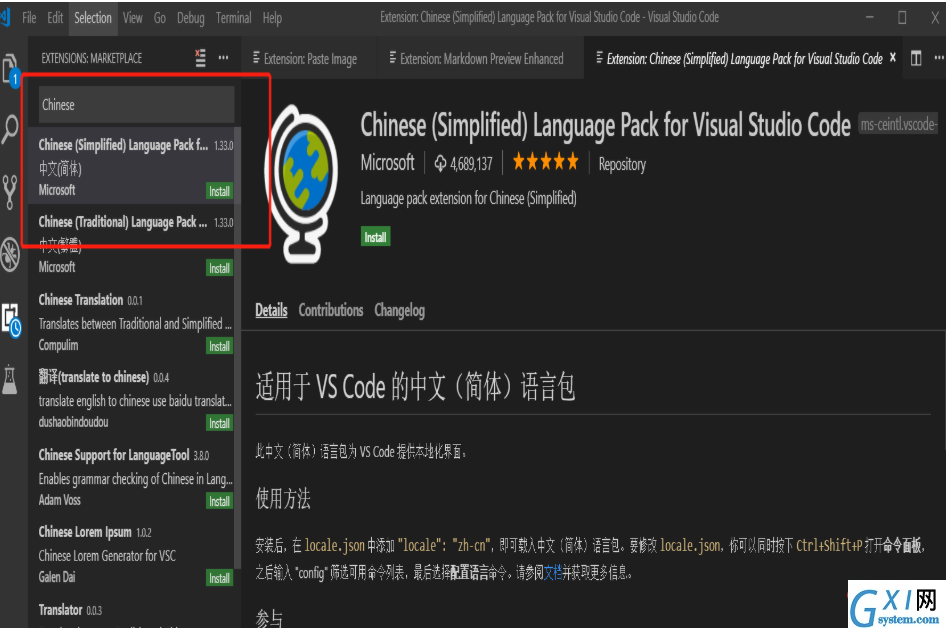Open the blue 文档 documentation link
This screenshot has width=946, height=628.
coord(553,572)
